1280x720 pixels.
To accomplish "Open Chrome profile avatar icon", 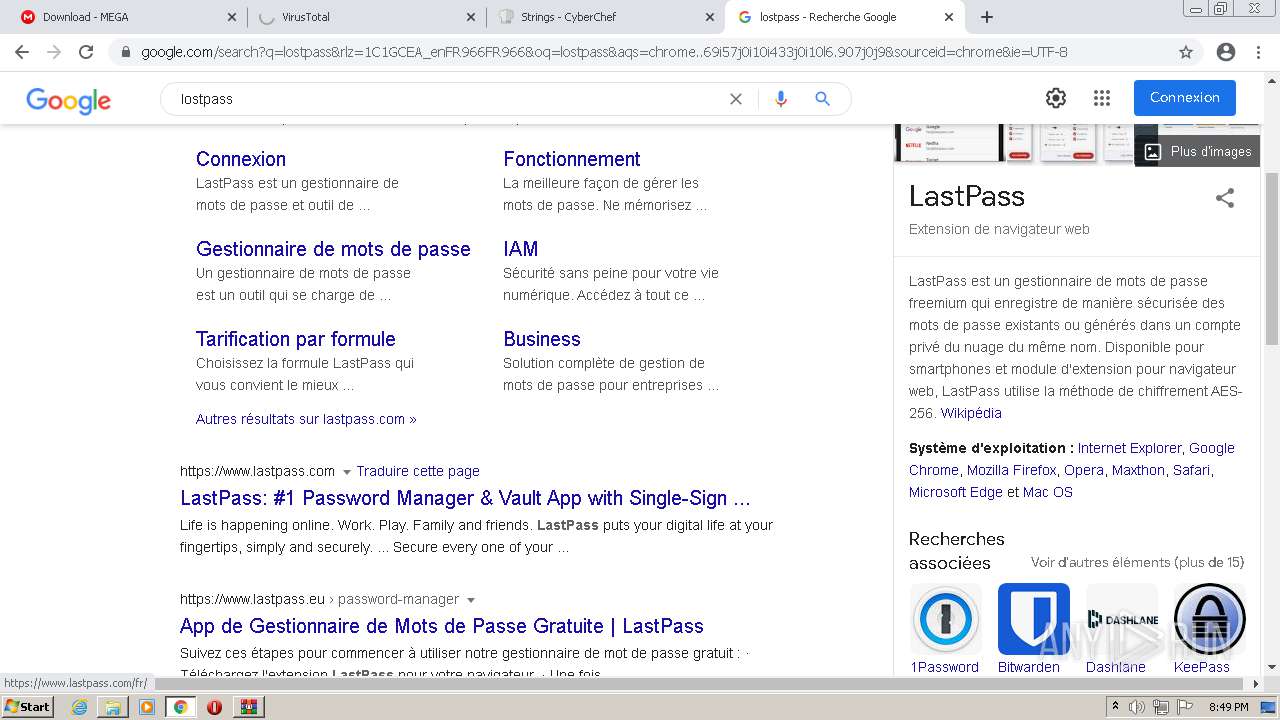I will point(1226,52).
